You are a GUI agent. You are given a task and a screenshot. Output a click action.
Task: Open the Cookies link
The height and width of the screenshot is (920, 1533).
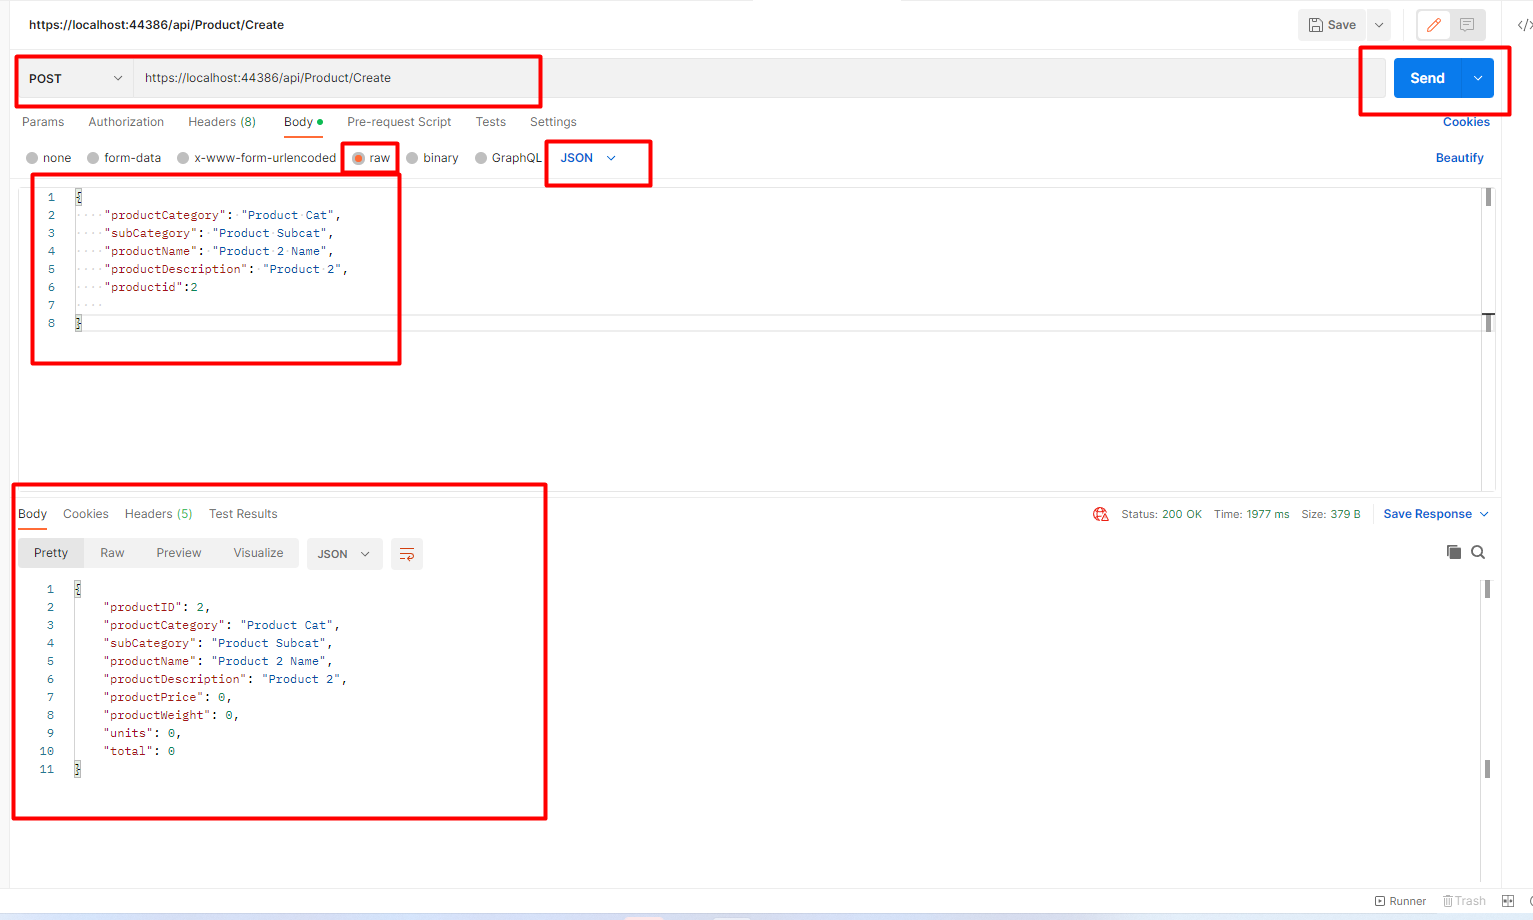[x=1466, y=122]
